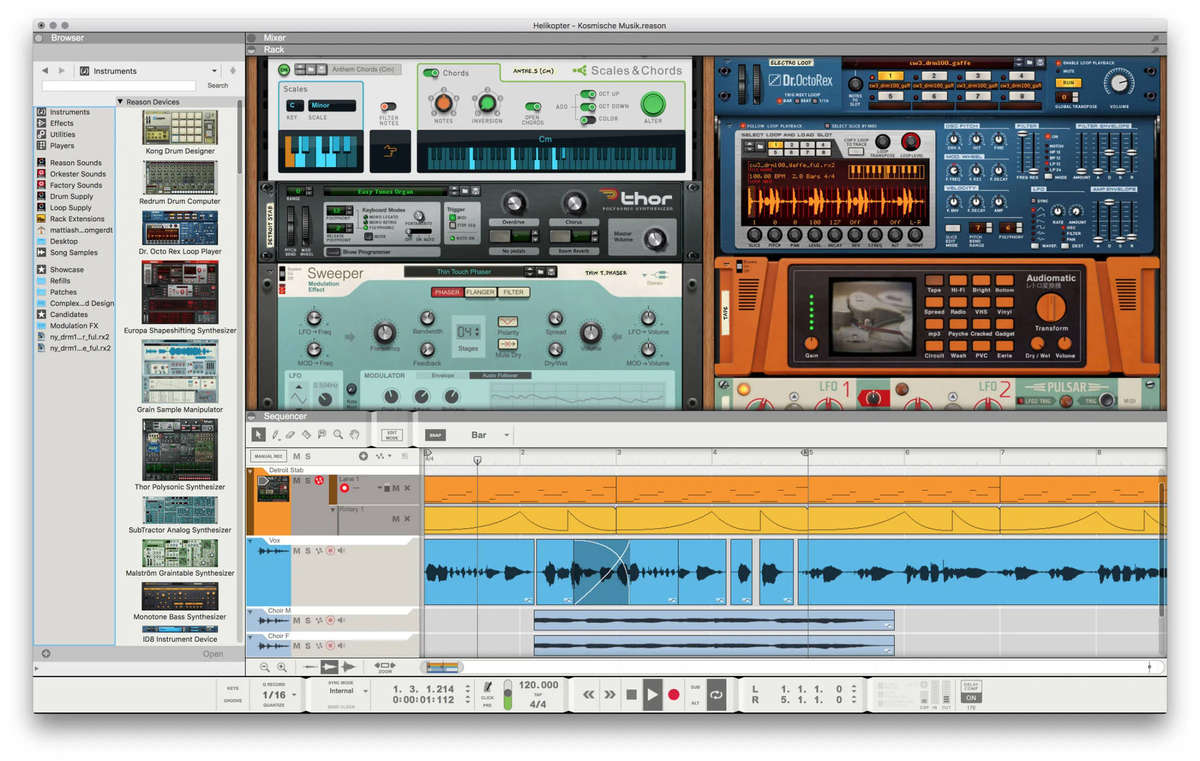Mute the Vox track

click(x=297, y=551)
